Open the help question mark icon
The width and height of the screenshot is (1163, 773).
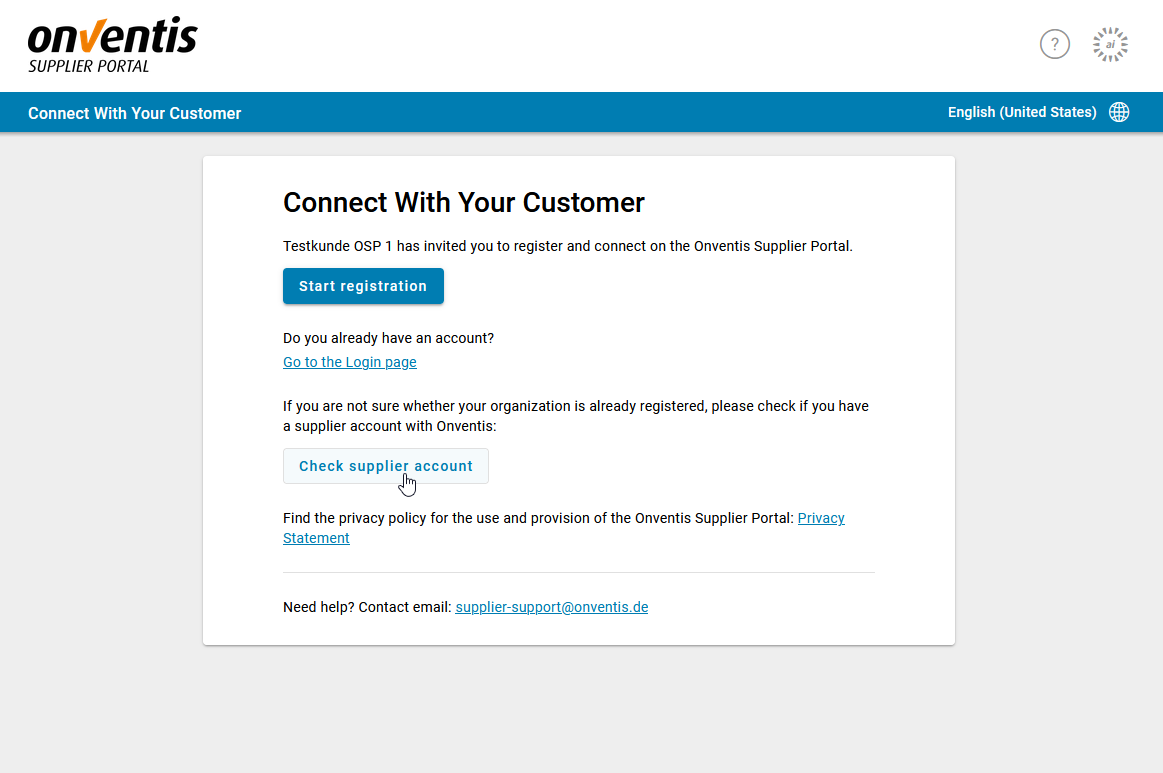[x=1055, y=44]
